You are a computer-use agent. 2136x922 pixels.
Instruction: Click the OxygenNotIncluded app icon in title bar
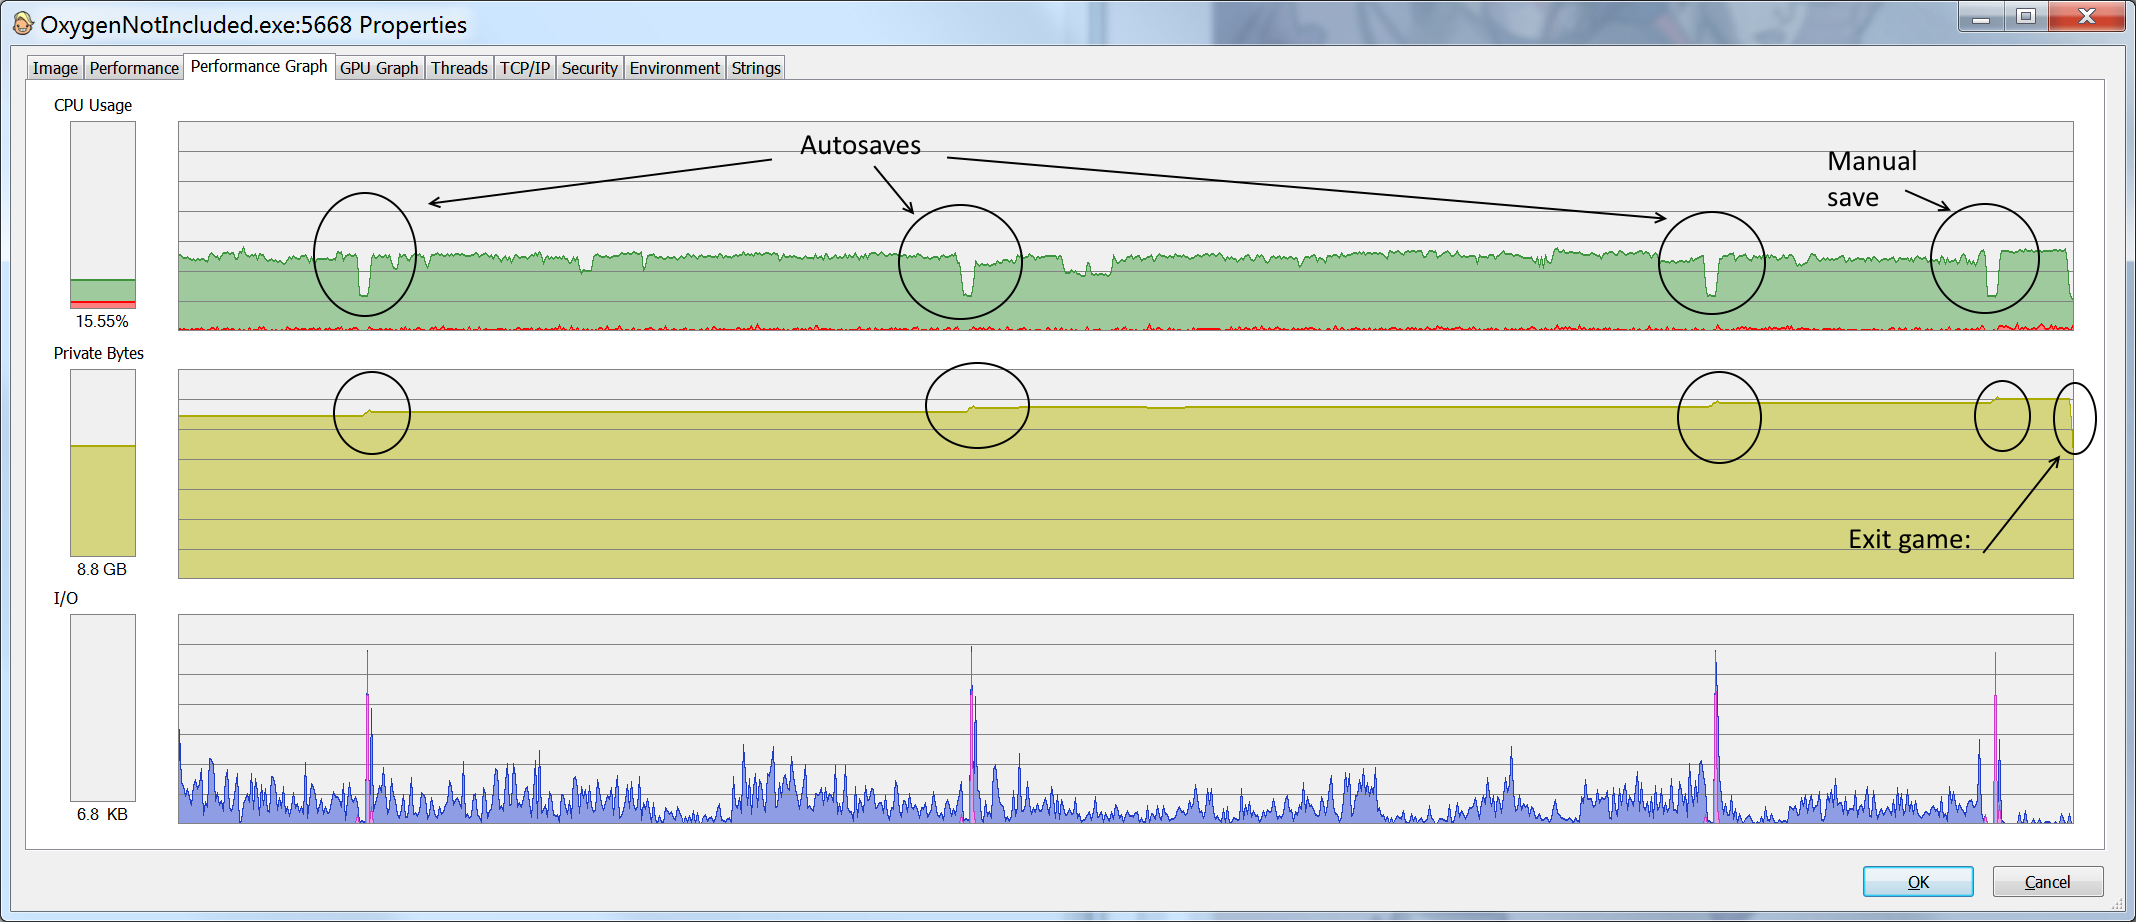pyautogui.click(x=22, y=24)
